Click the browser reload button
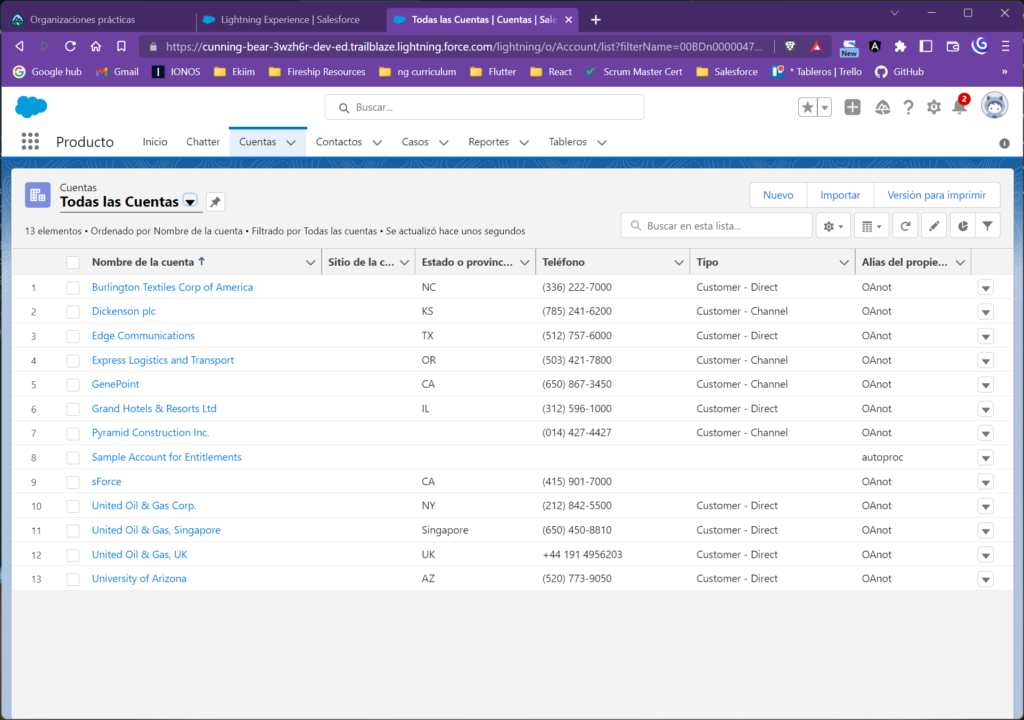Viewport: 1024px width, 720px height. [70, 46]
